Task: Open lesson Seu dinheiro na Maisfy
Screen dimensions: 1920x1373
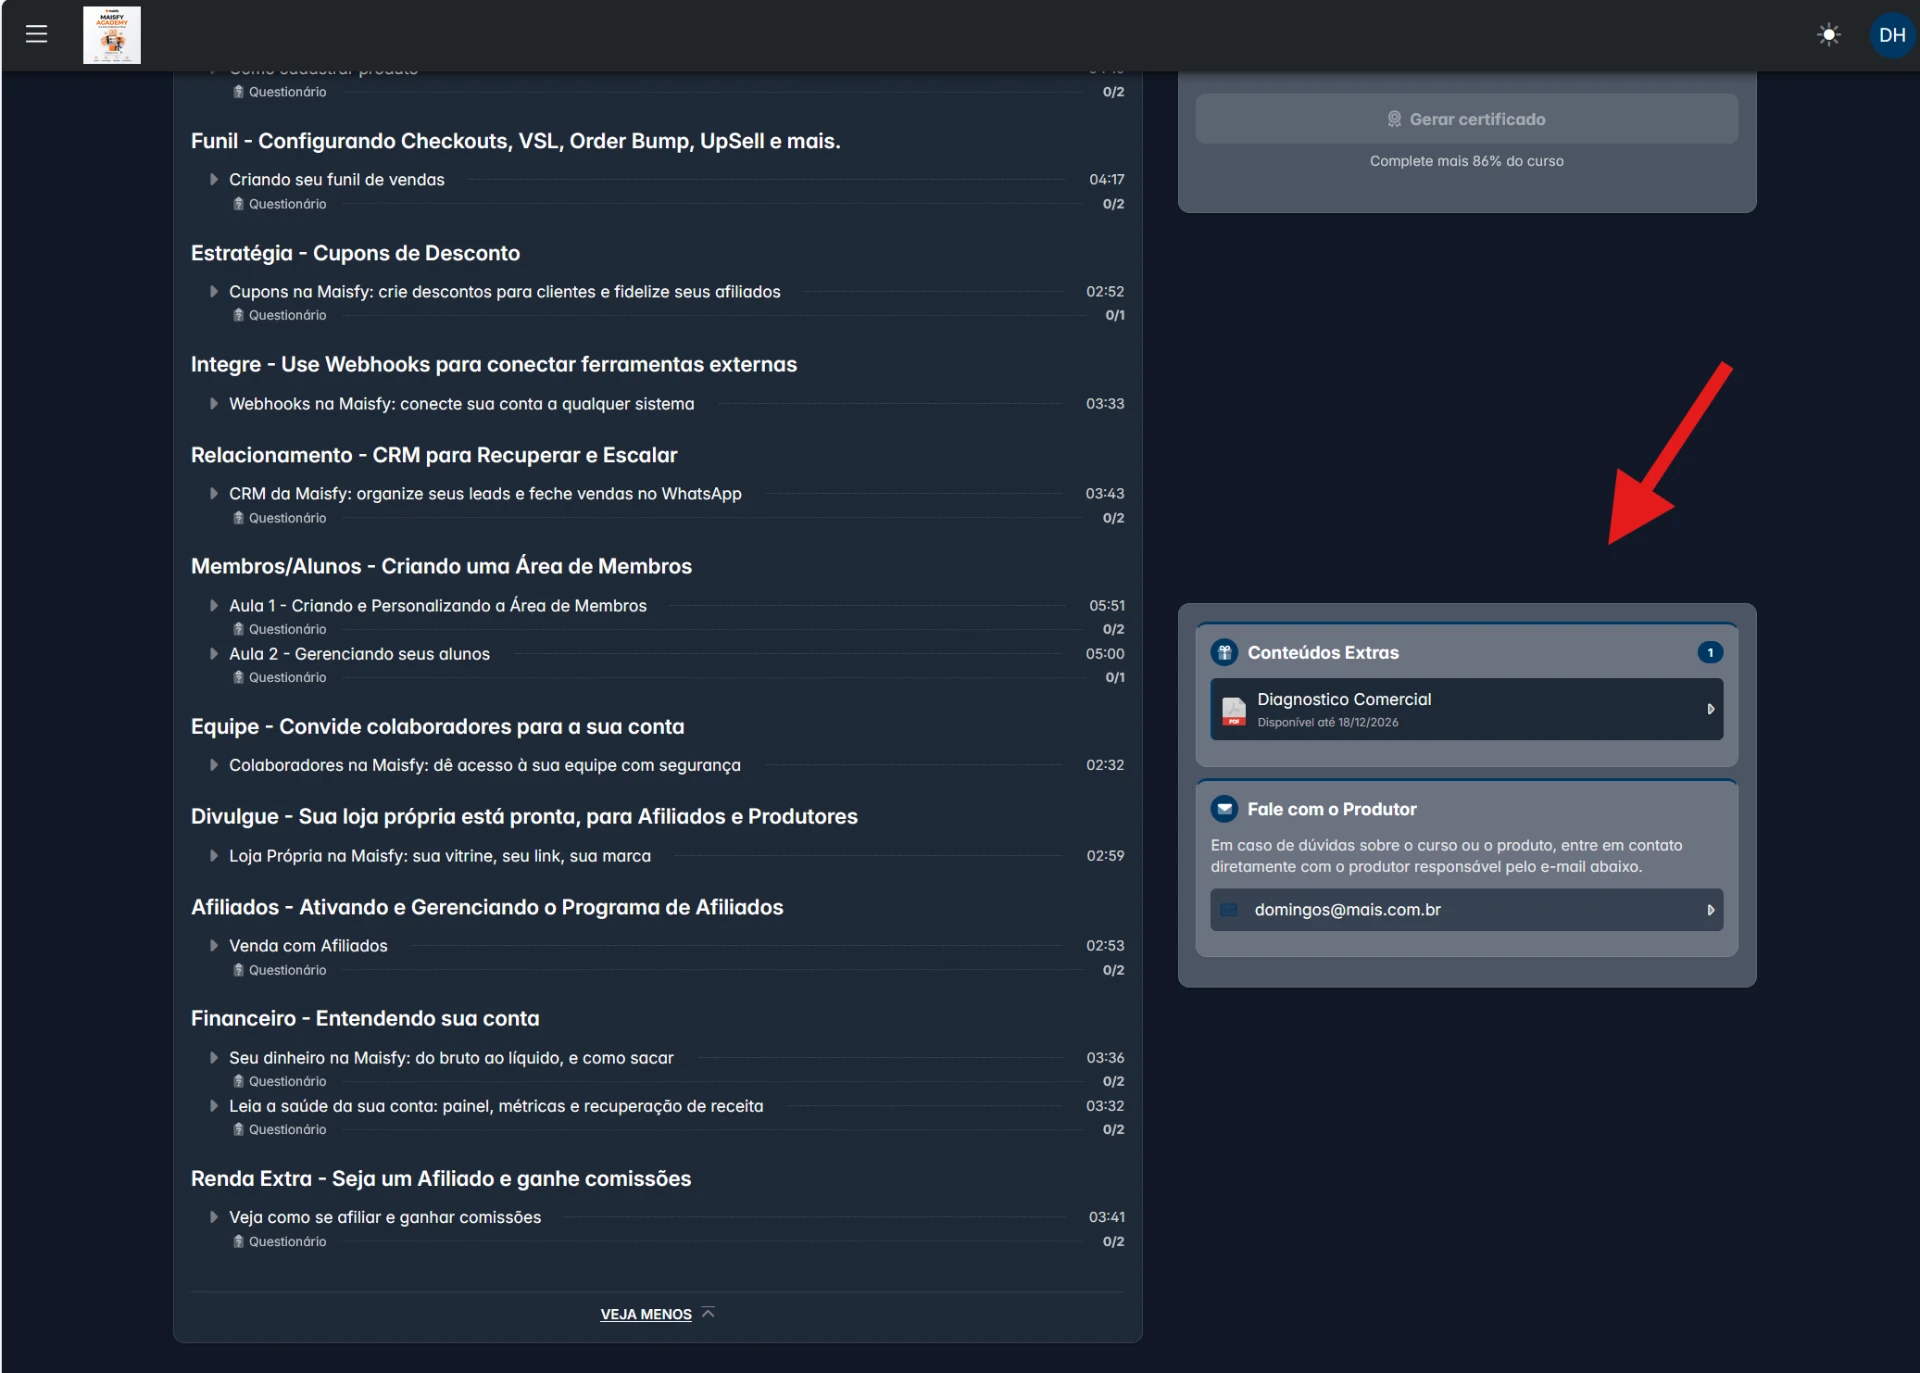Action: [x=451, y=1058]
